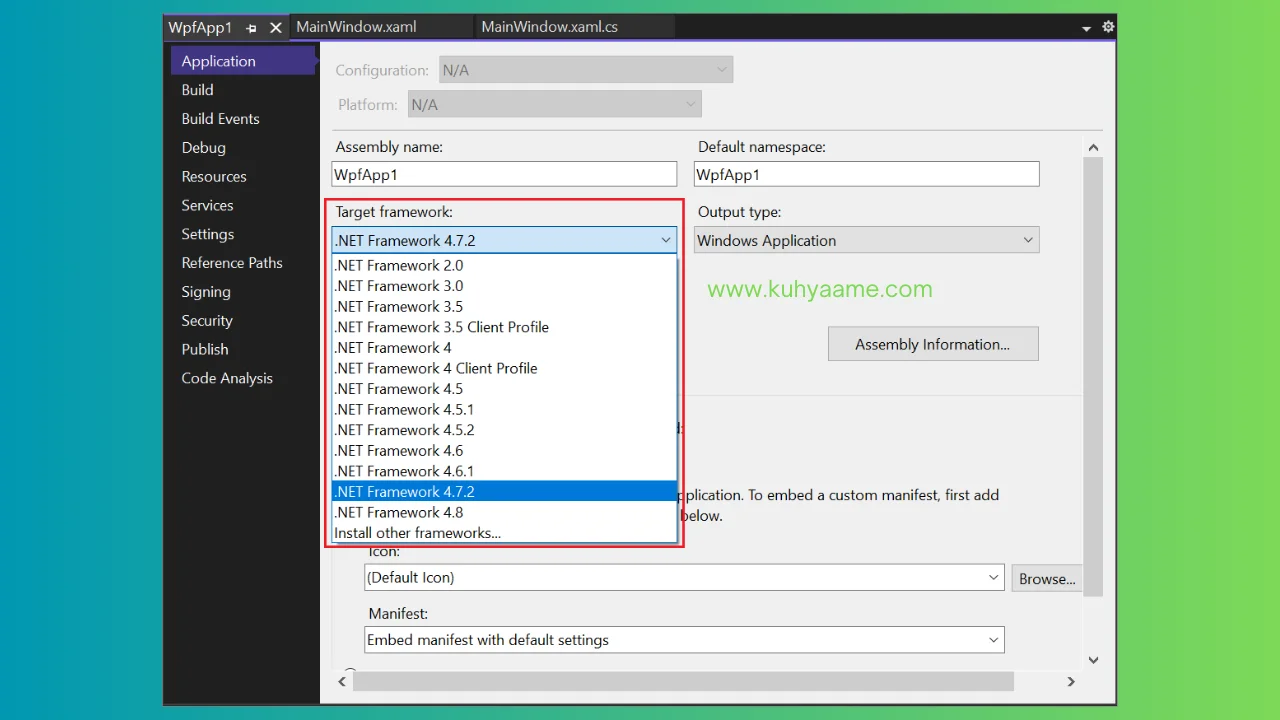Choose .NET Framework 2.0
This screenshot has height=720, width=1280.
point(504,266)
